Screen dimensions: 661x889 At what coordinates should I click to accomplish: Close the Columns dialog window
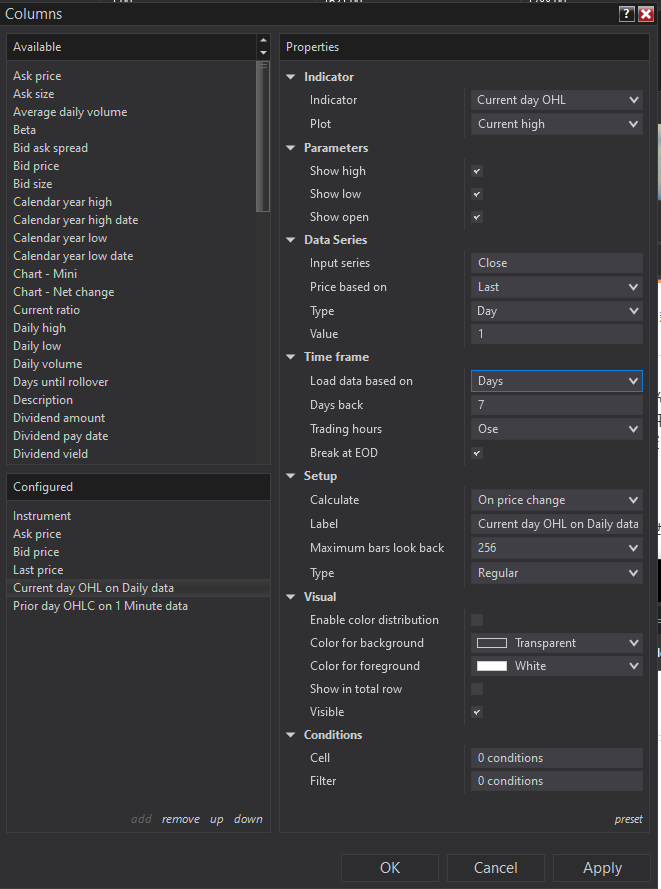646,14
